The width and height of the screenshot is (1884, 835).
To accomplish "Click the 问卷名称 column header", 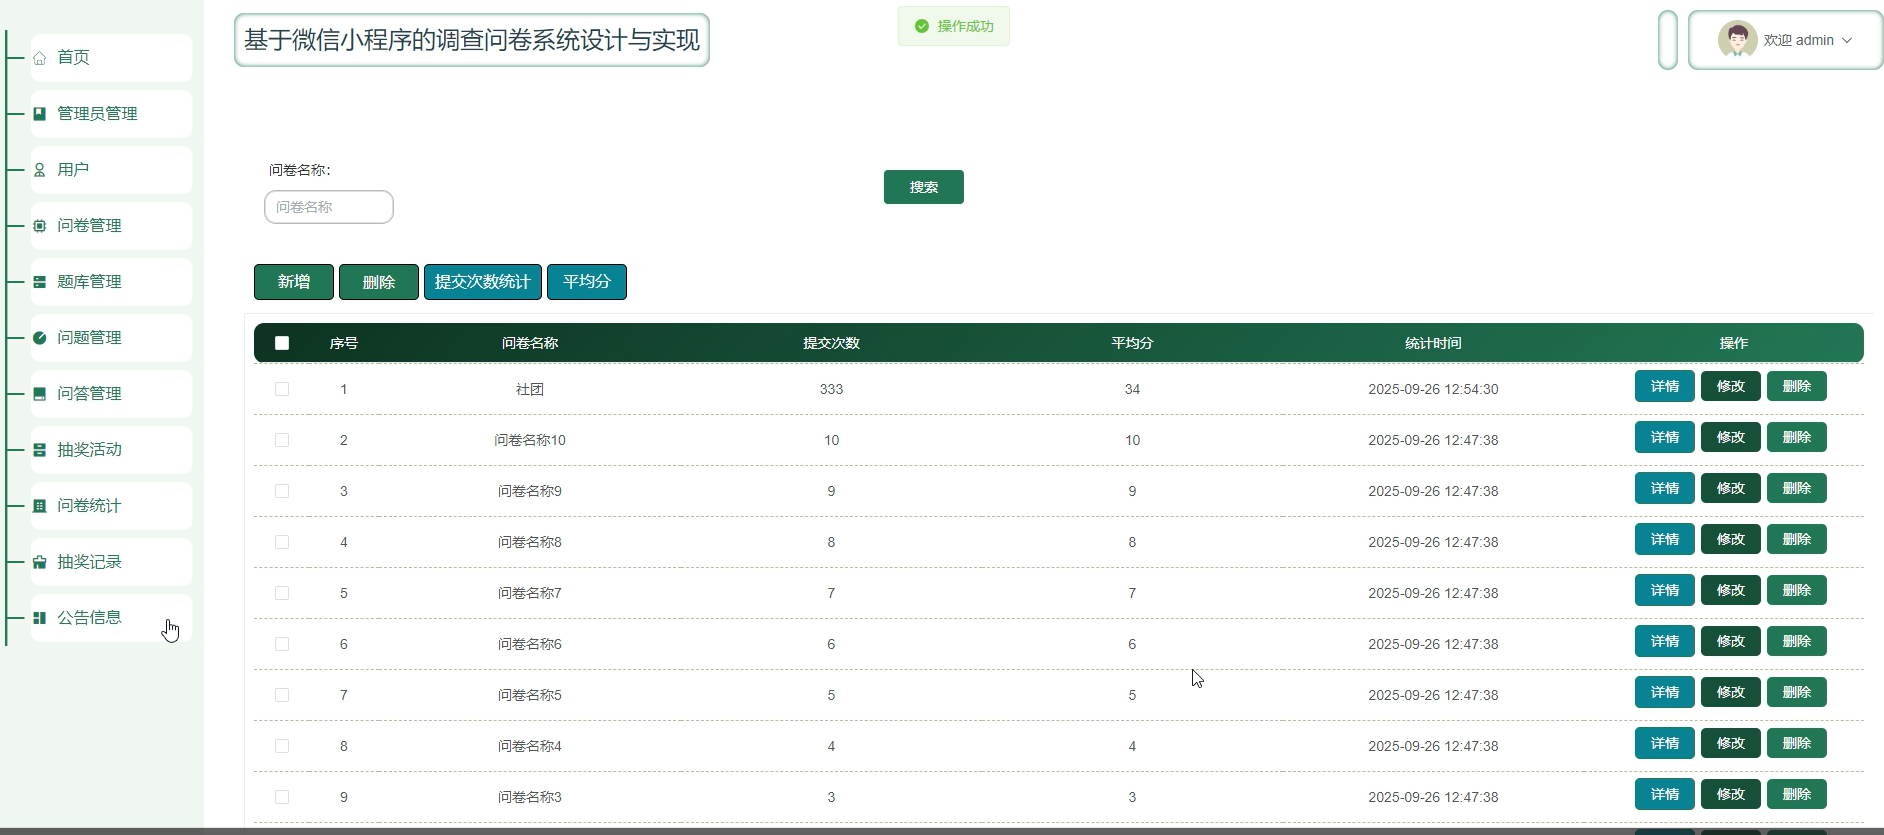I will tap(530, 343).
